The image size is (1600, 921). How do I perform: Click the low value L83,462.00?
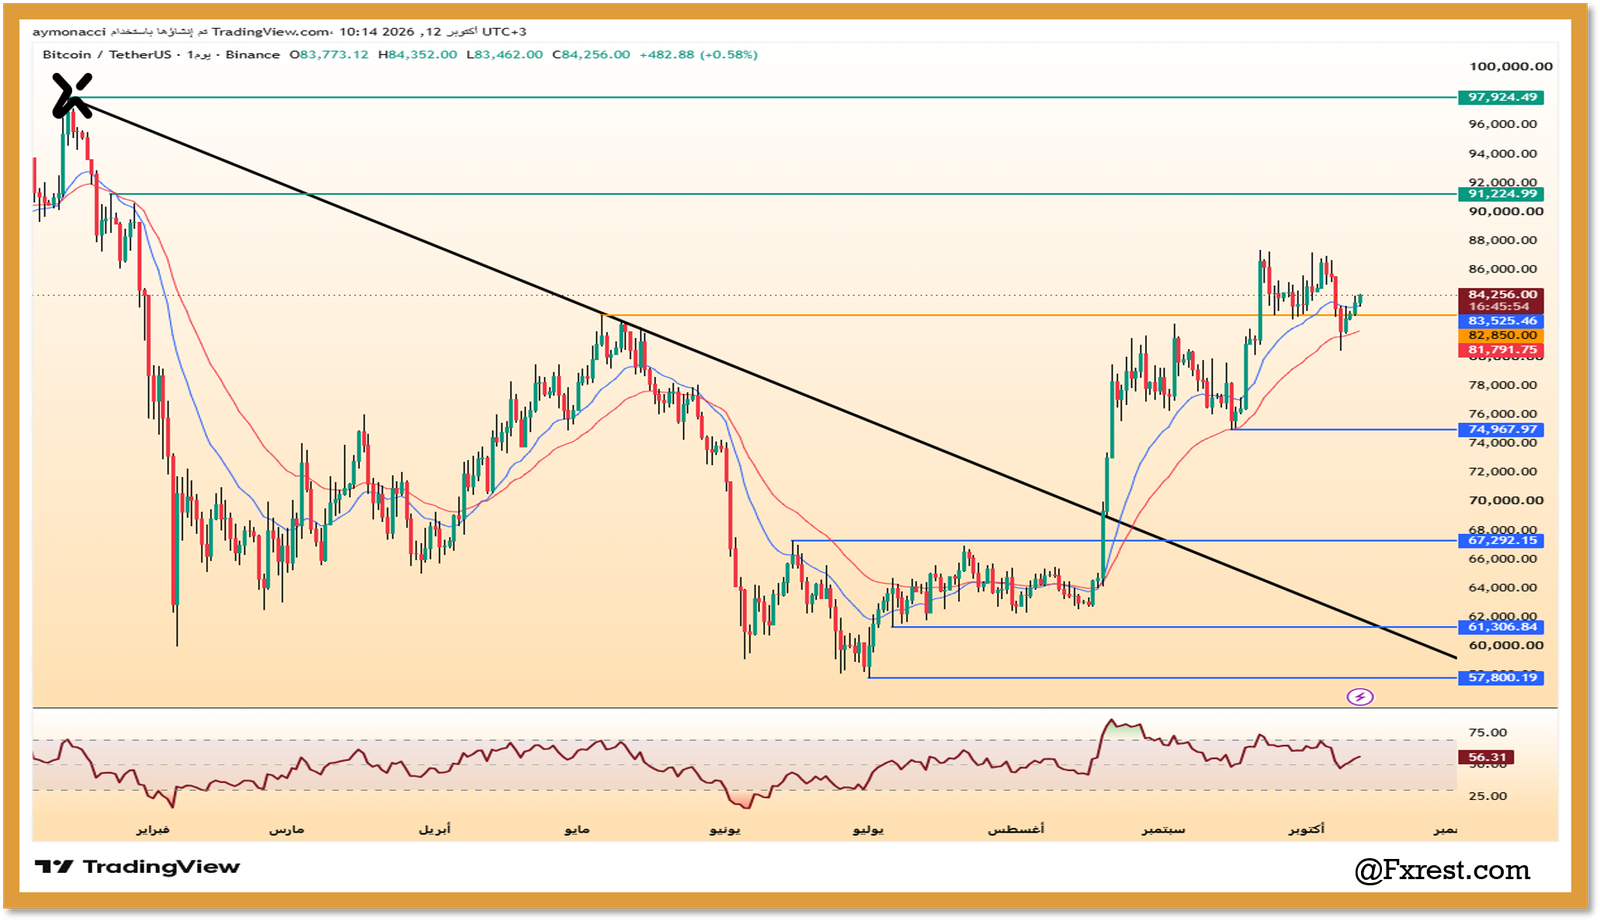coord(505,55)
